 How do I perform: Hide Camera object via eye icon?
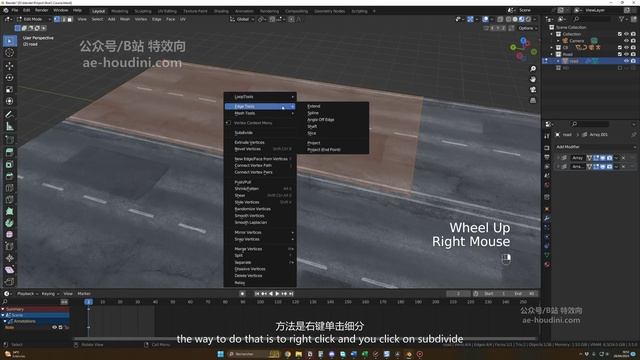[x=627, y=41]
